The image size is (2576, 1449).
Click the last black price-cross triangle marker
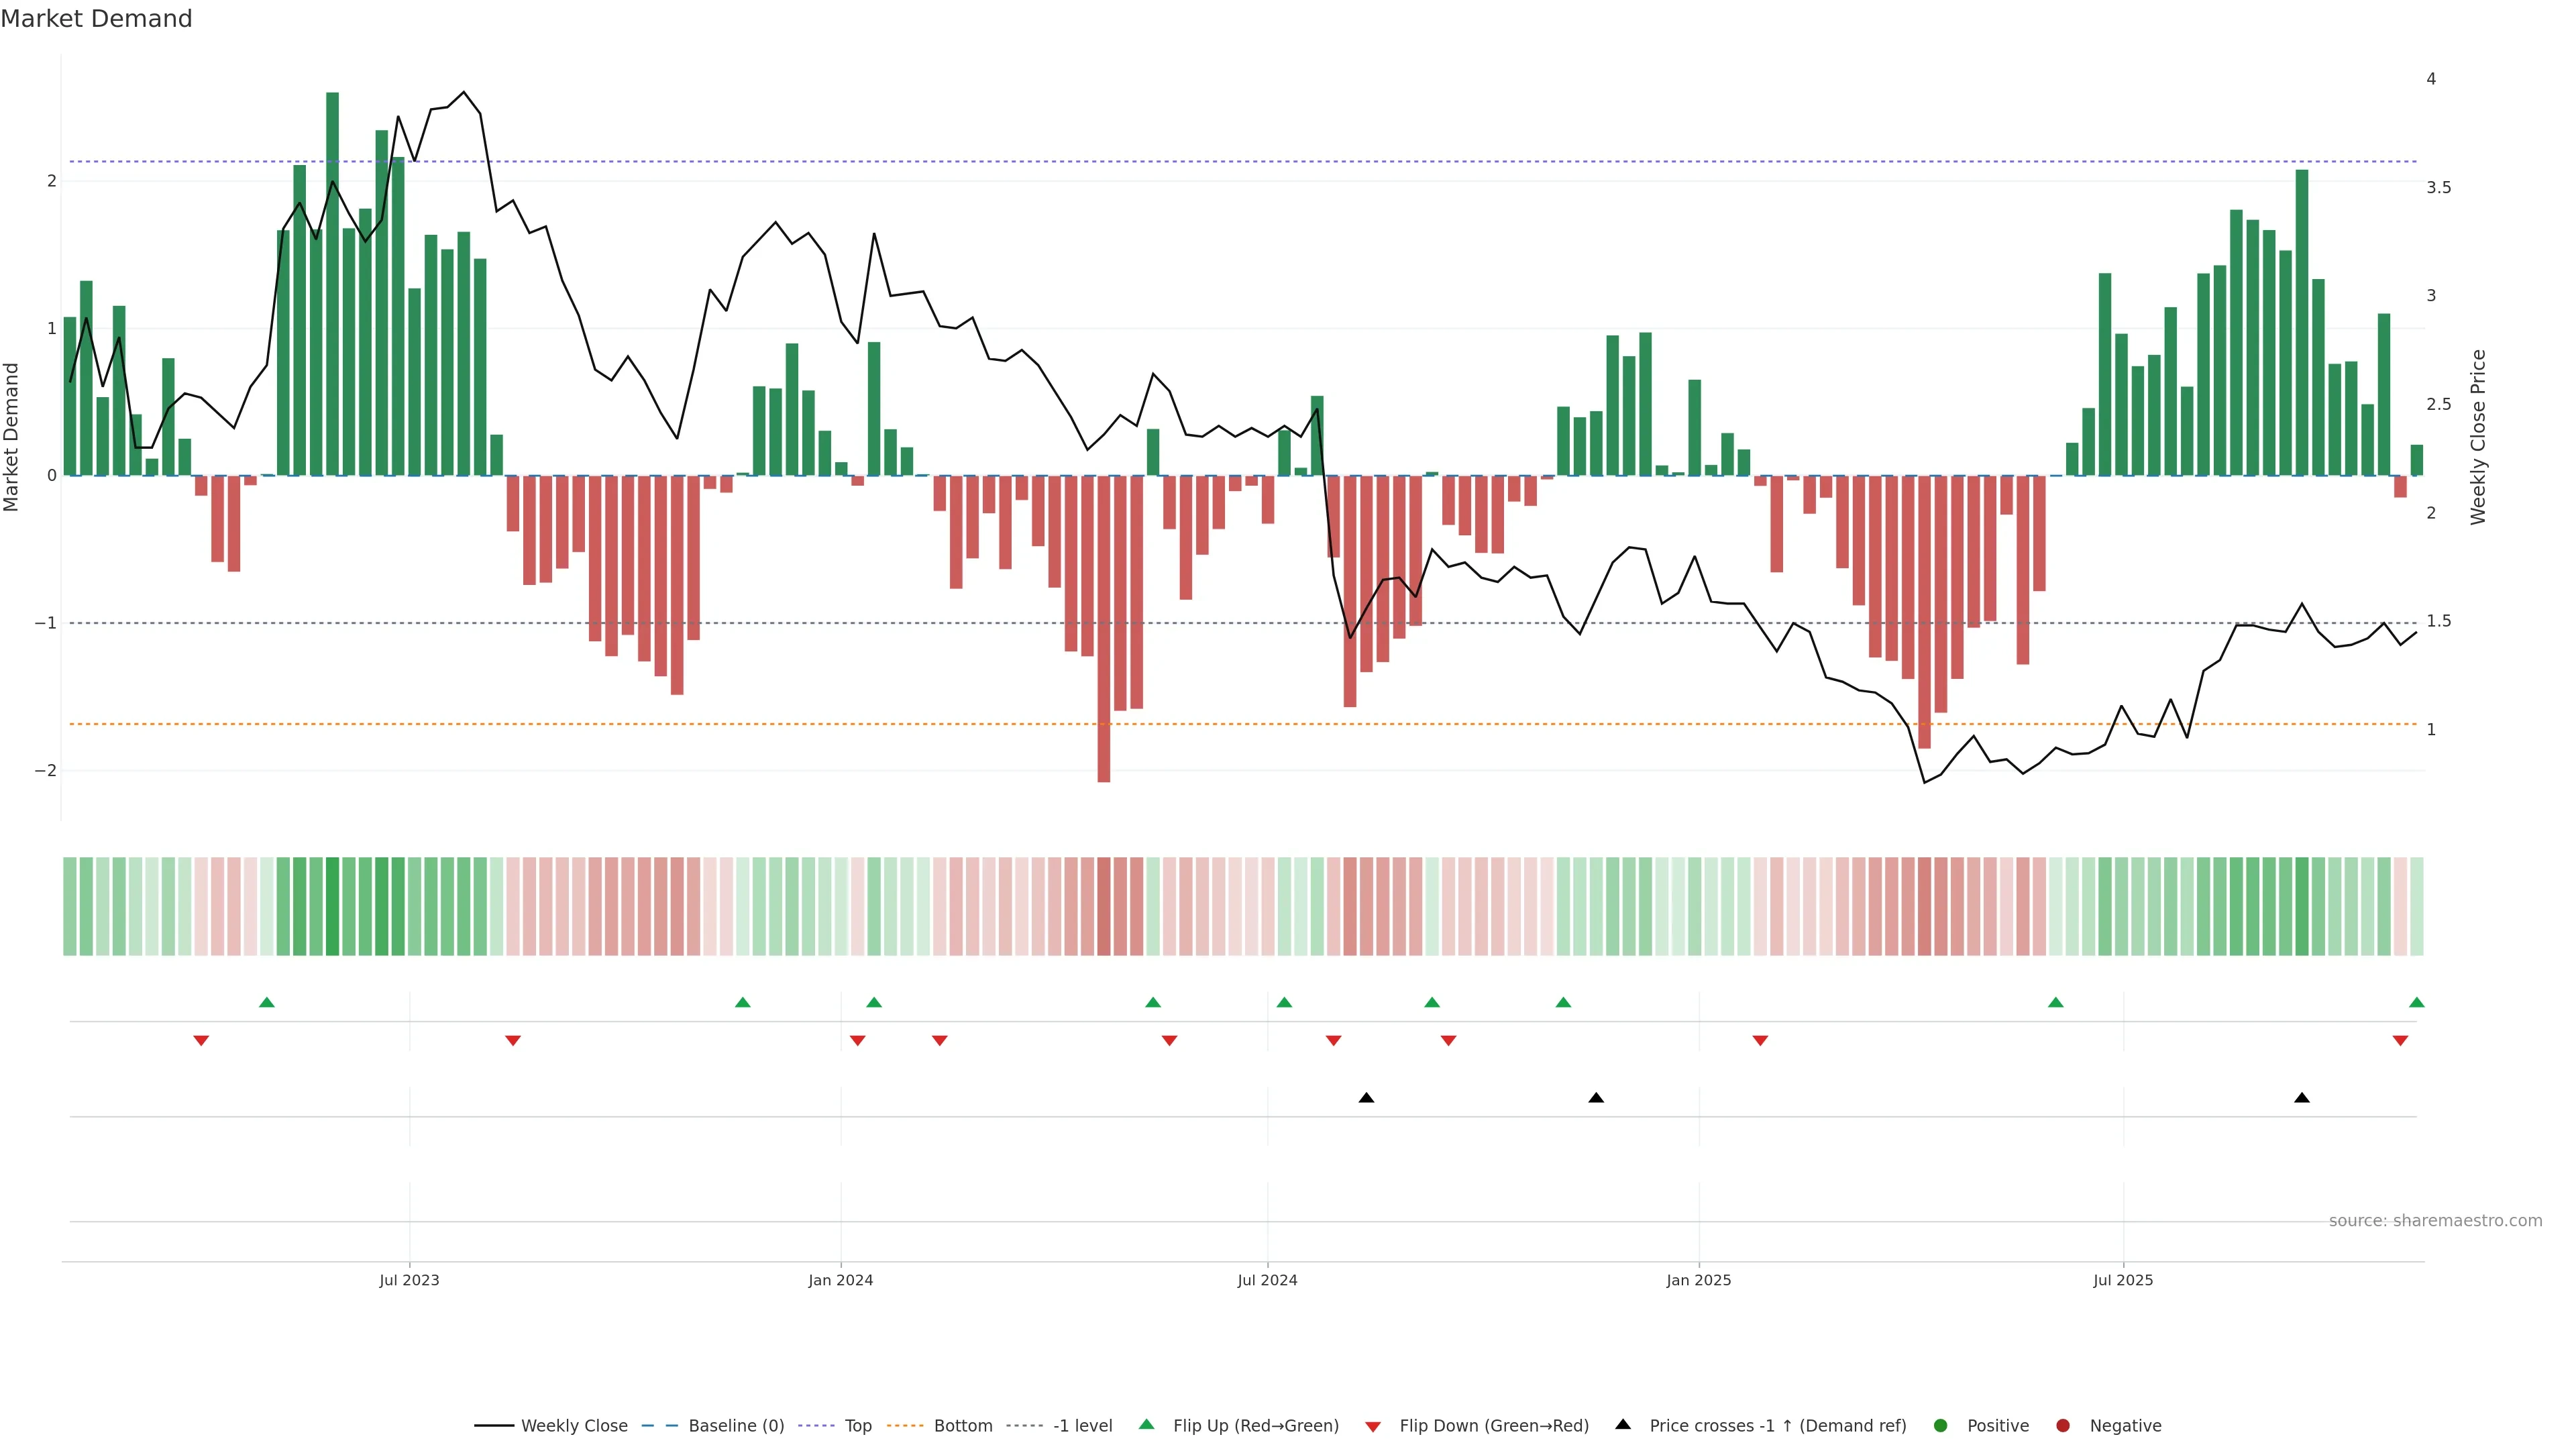[x=2302, y=1098]
